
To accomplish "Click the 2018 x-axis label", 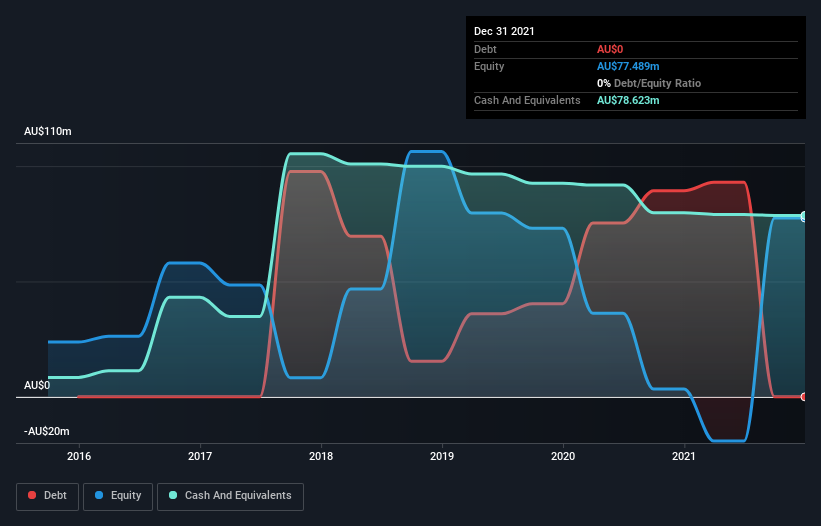I will point(321,456).
